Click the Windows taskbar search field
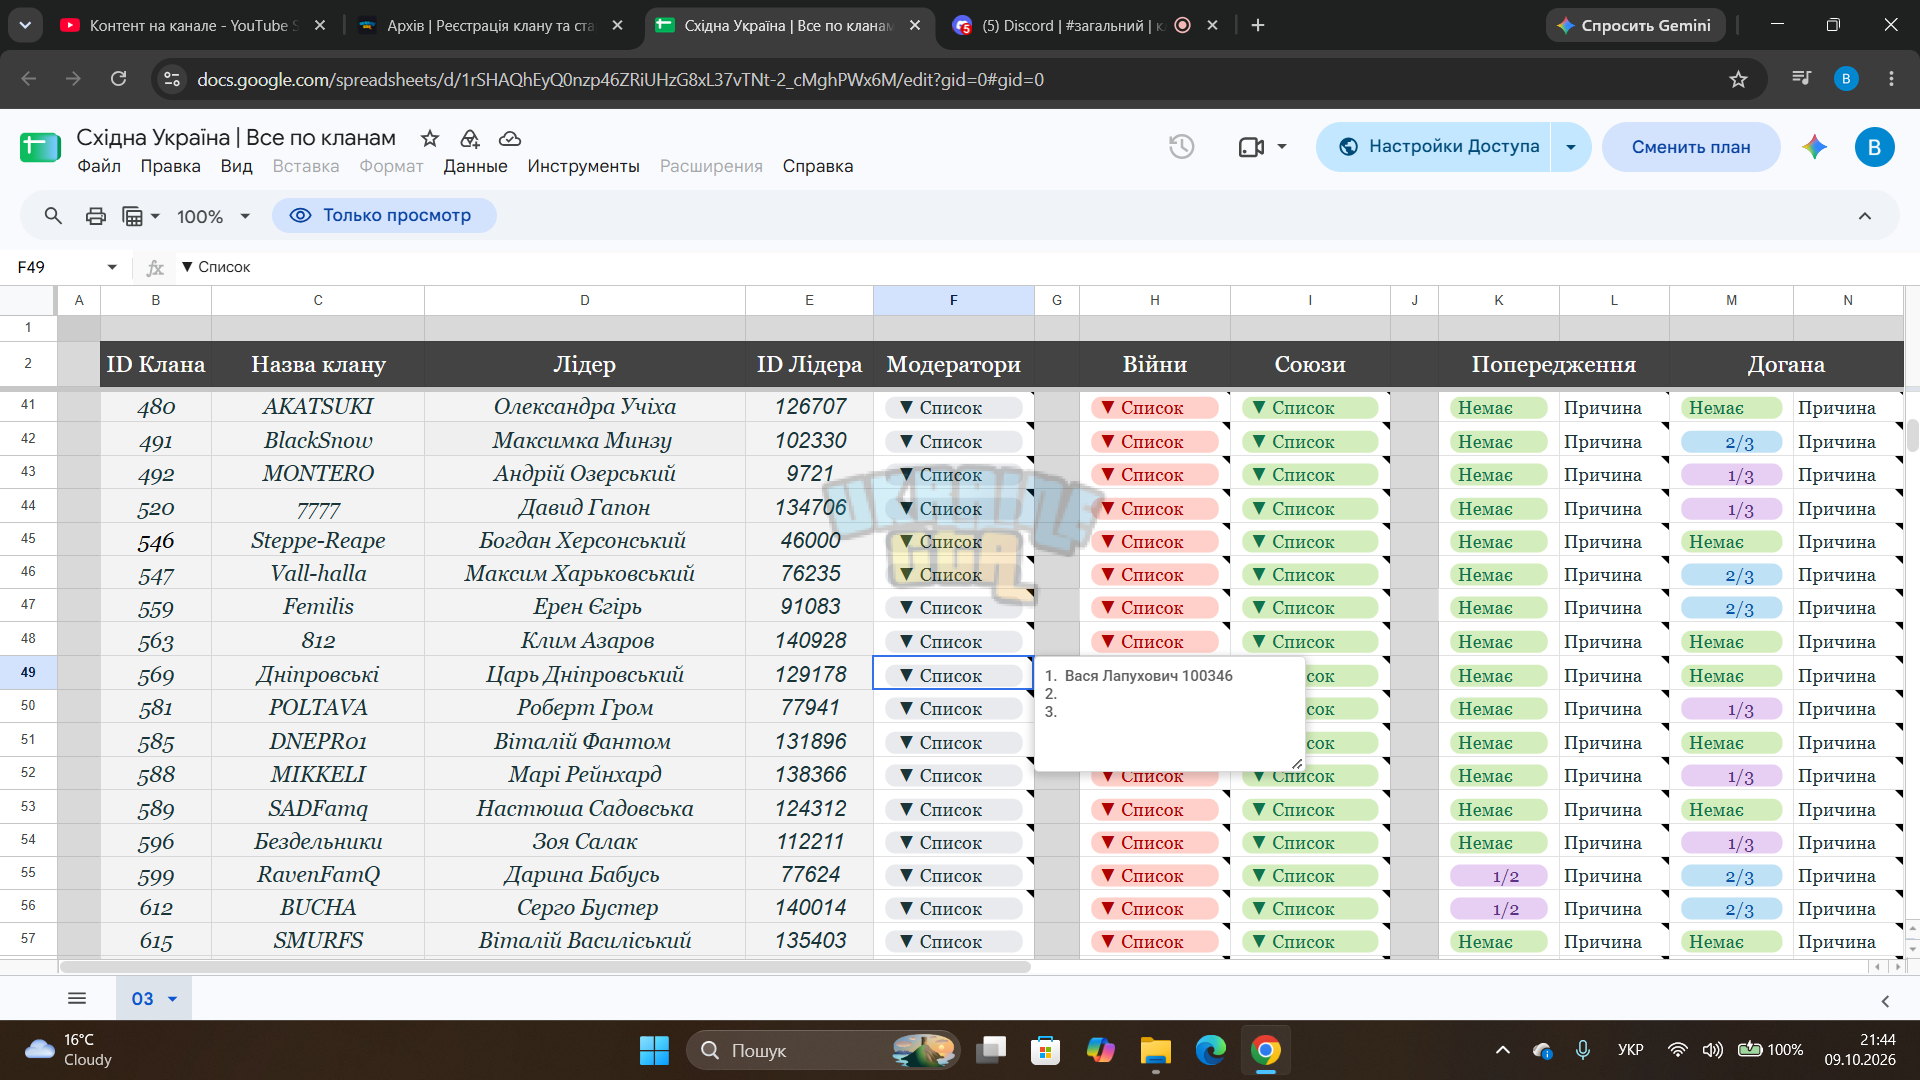 click(823, 1050)
